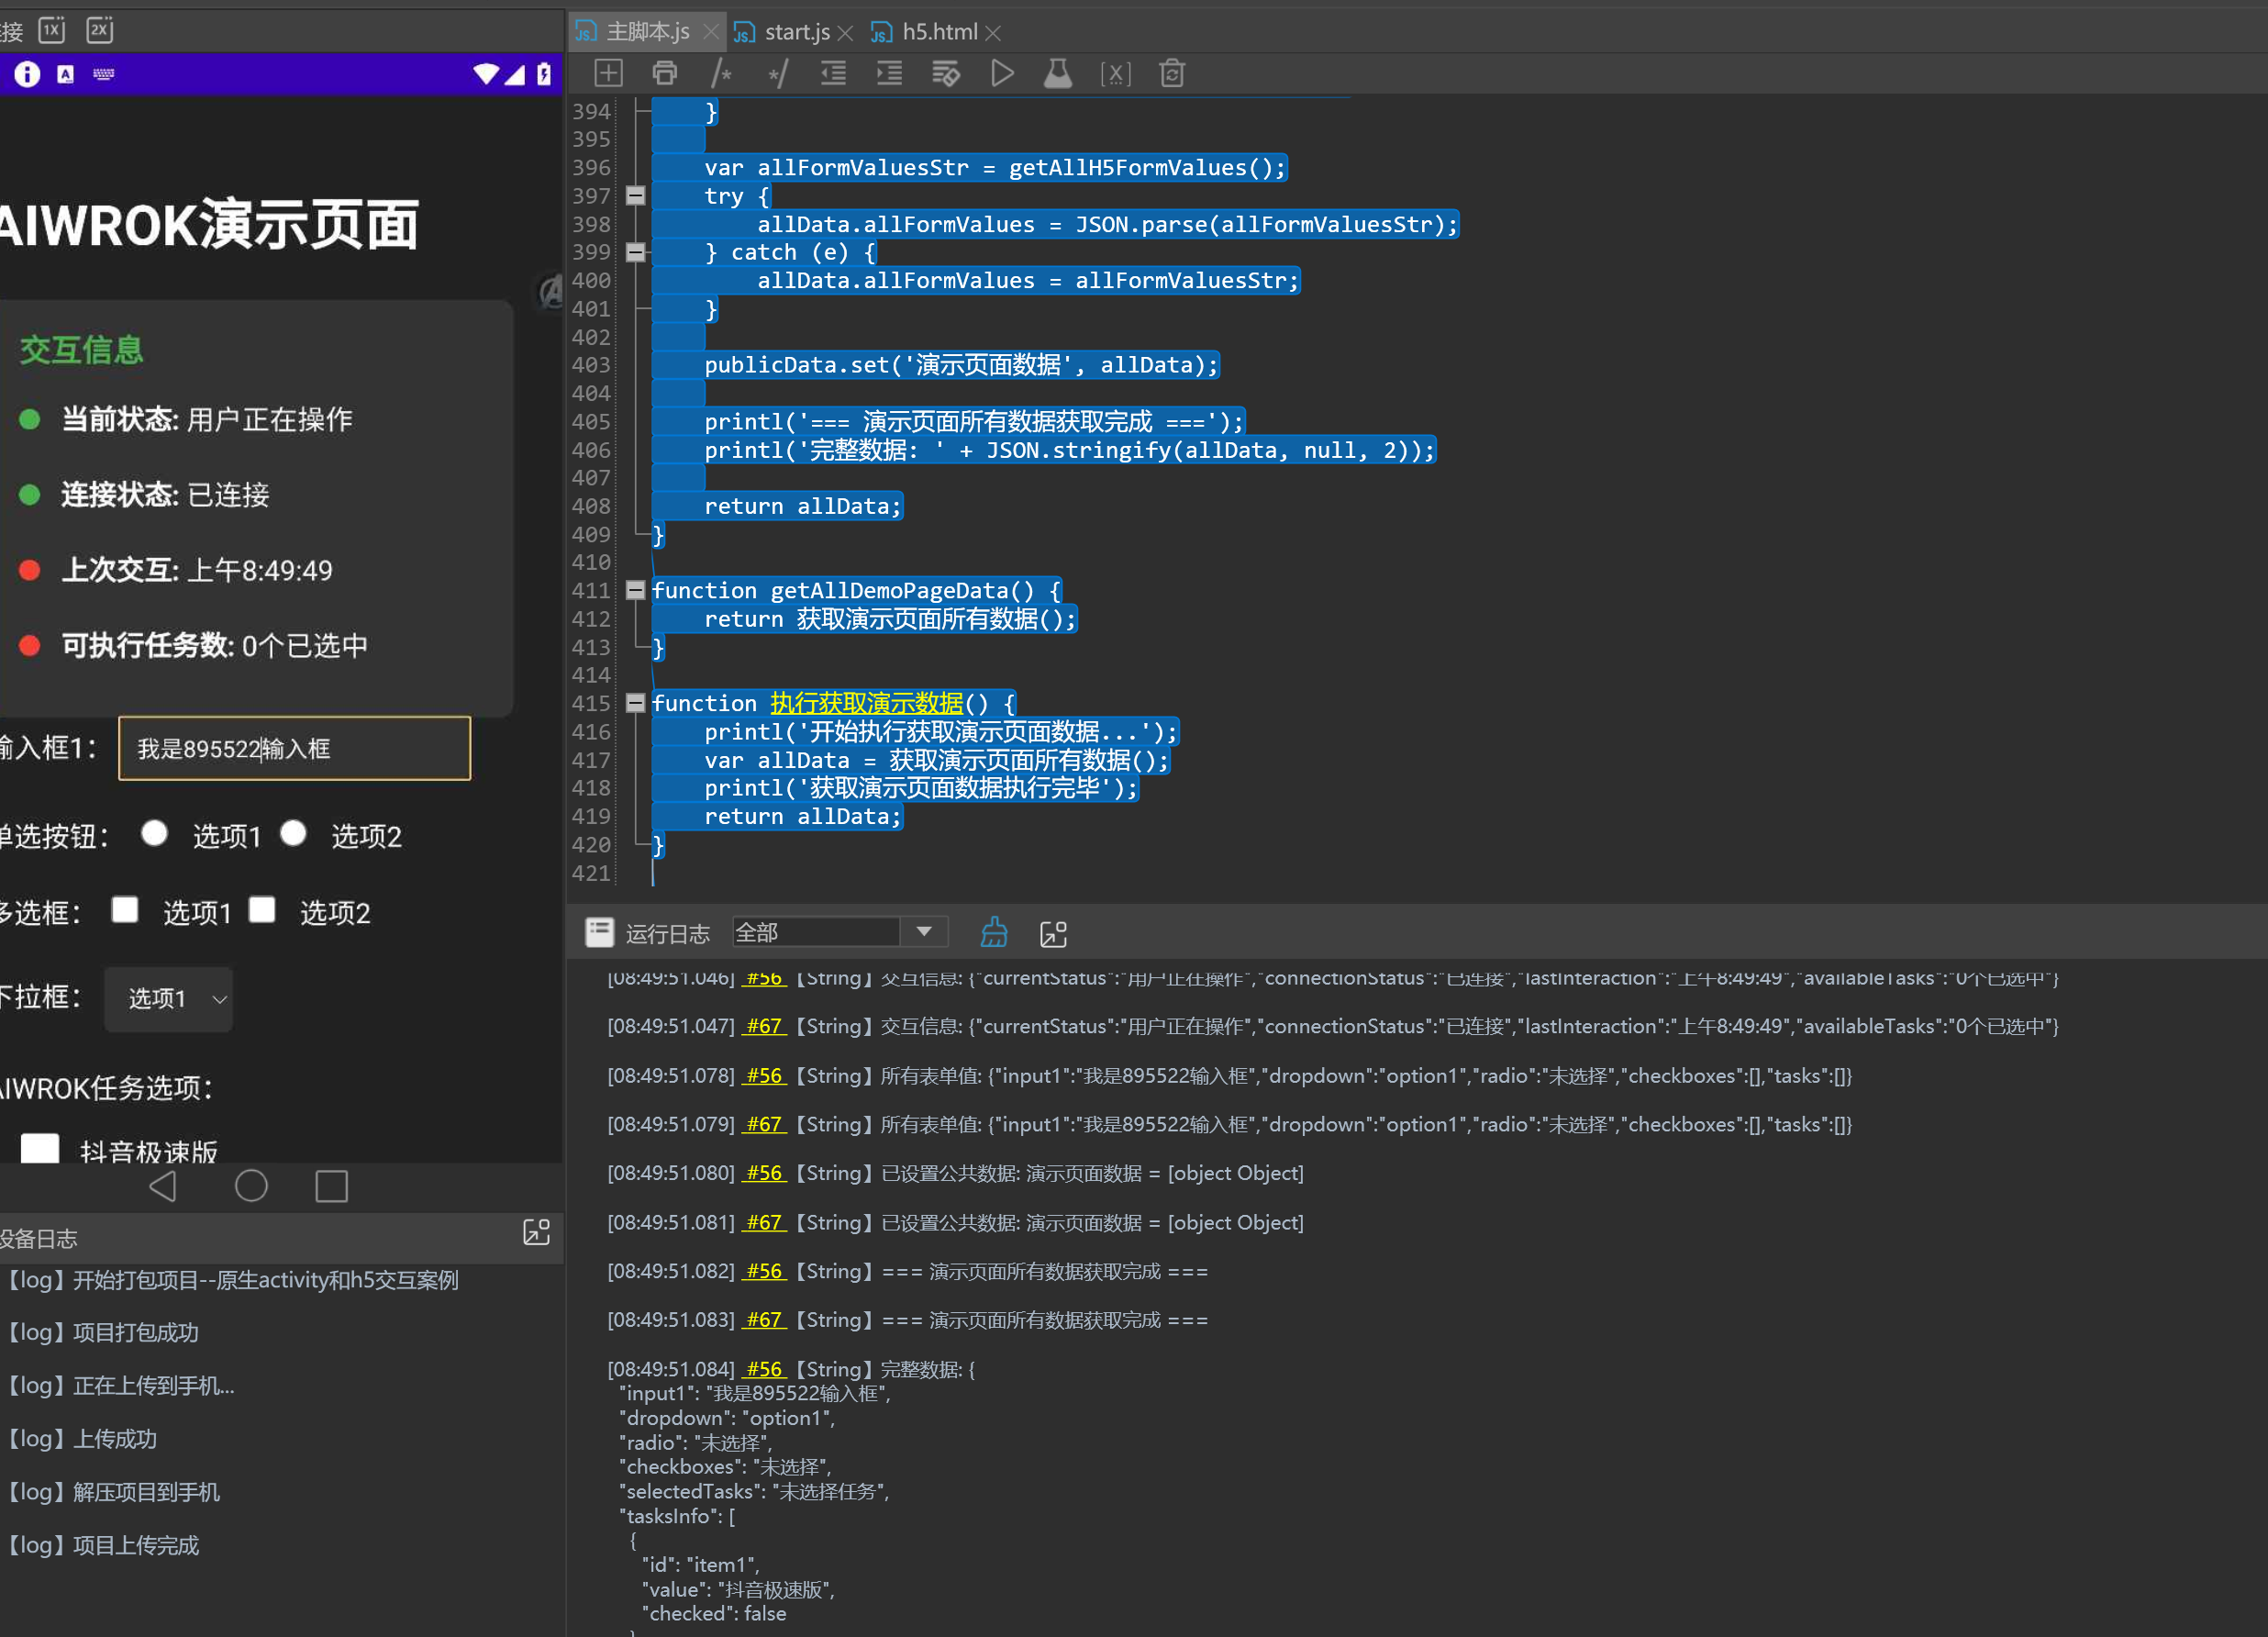Screen dimensions: 2268x1637
Task: Click the format code eraser icon
Action: (x=945, y=73)
